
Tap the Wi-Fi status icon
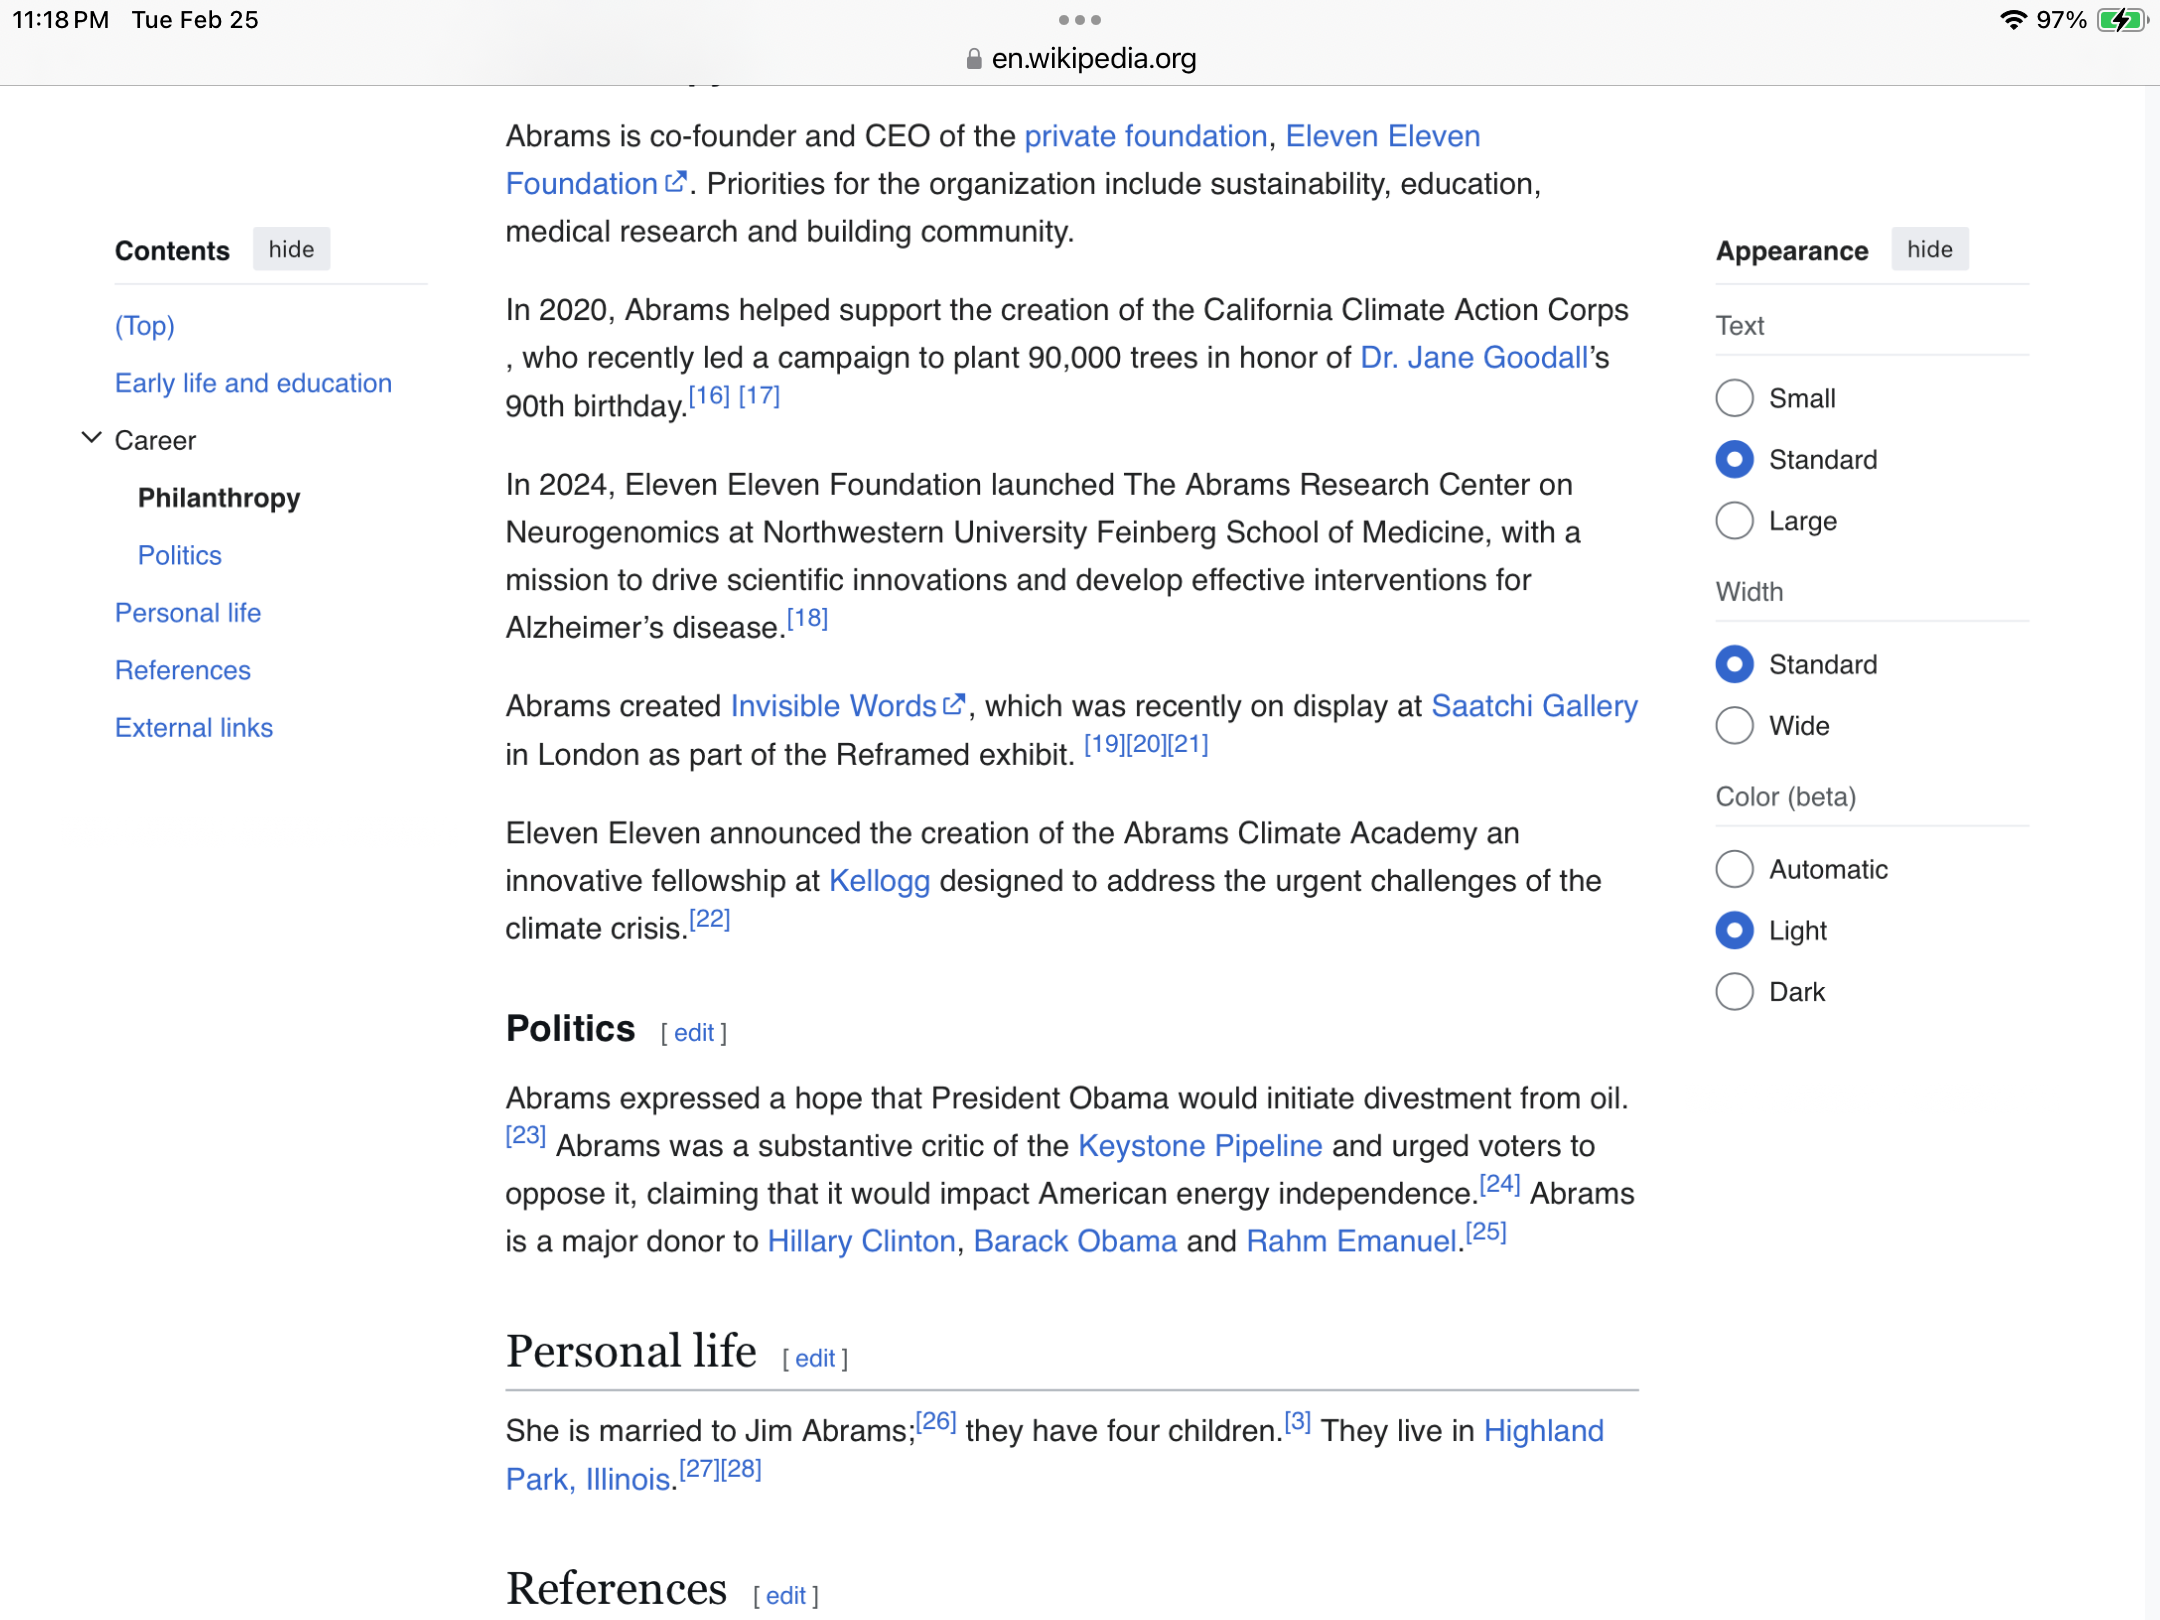[x=2012, y=20]
